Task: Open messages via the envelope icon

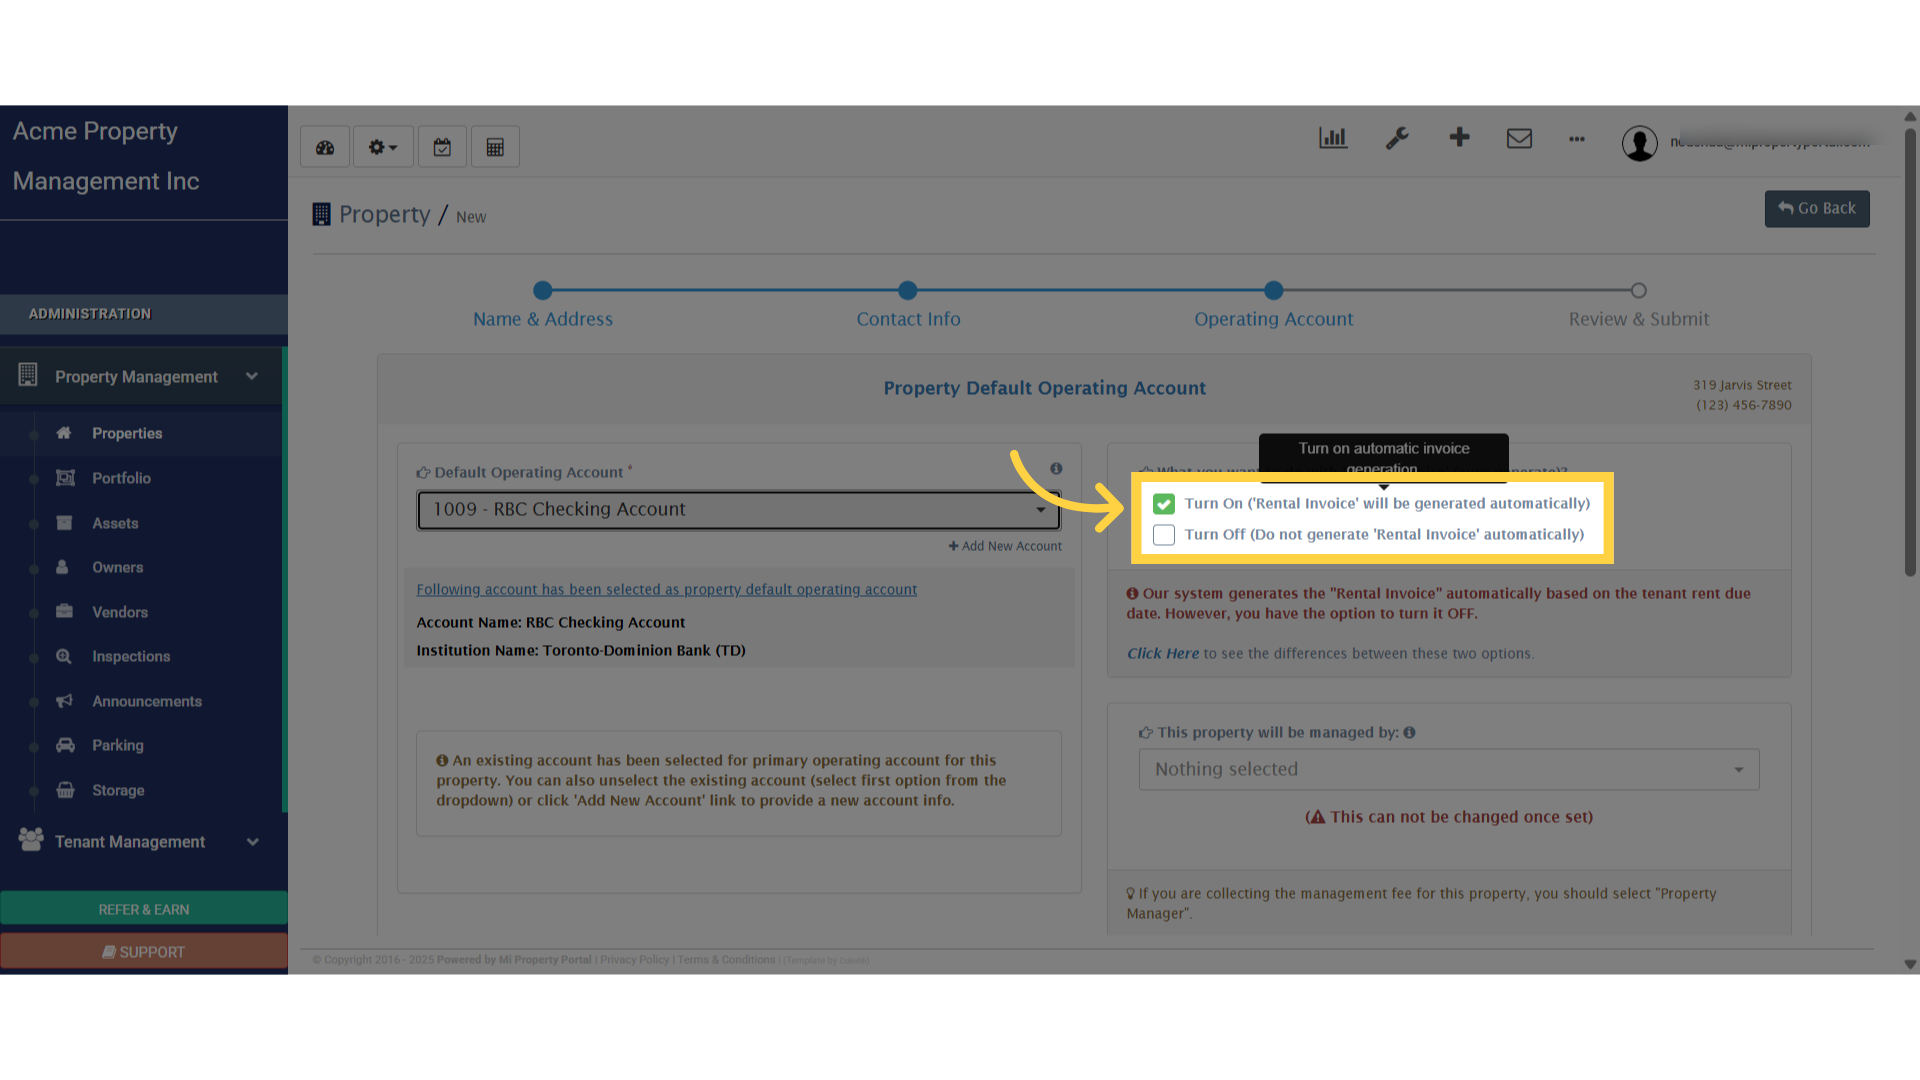Action: point(1519,139)
